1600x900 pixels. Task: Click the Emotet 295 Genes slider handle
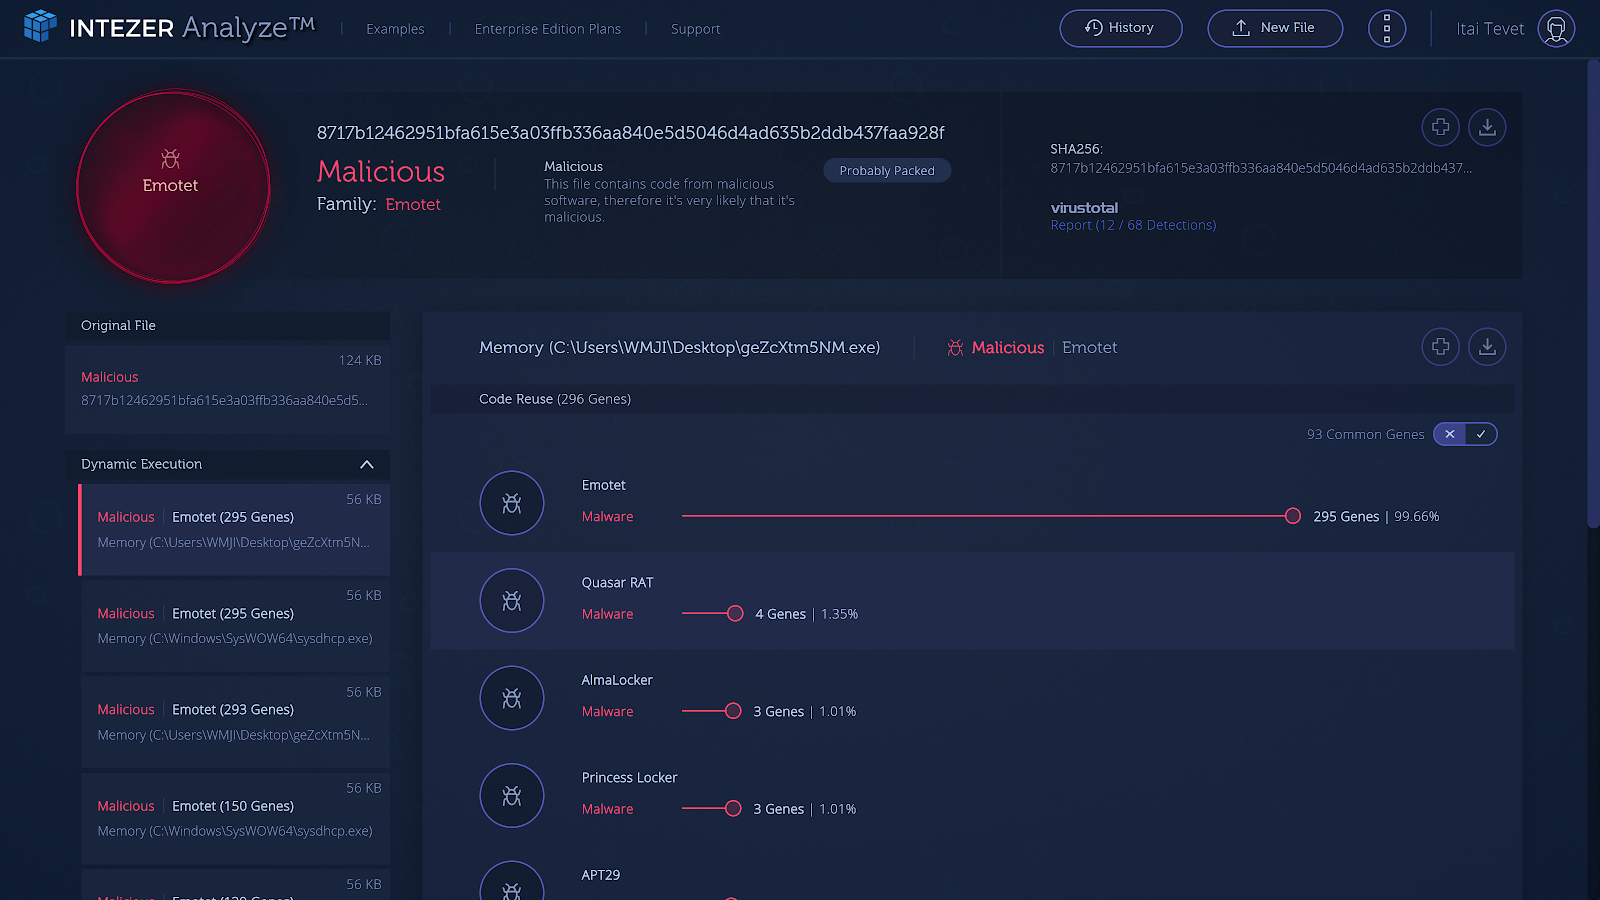click(1292, 516)
